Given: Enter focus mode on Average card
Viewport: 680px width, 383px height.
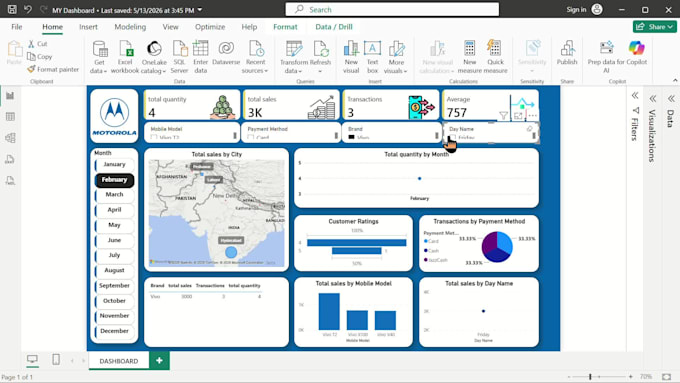Looking at the screenshot, I should (x=518, y=115).
